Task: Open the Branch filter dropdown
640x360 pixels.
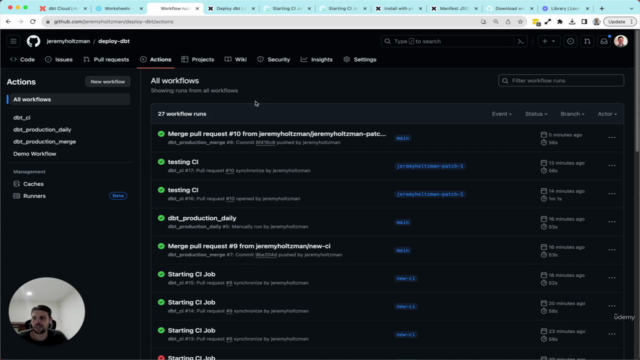Action: click(x=572, y=114)
